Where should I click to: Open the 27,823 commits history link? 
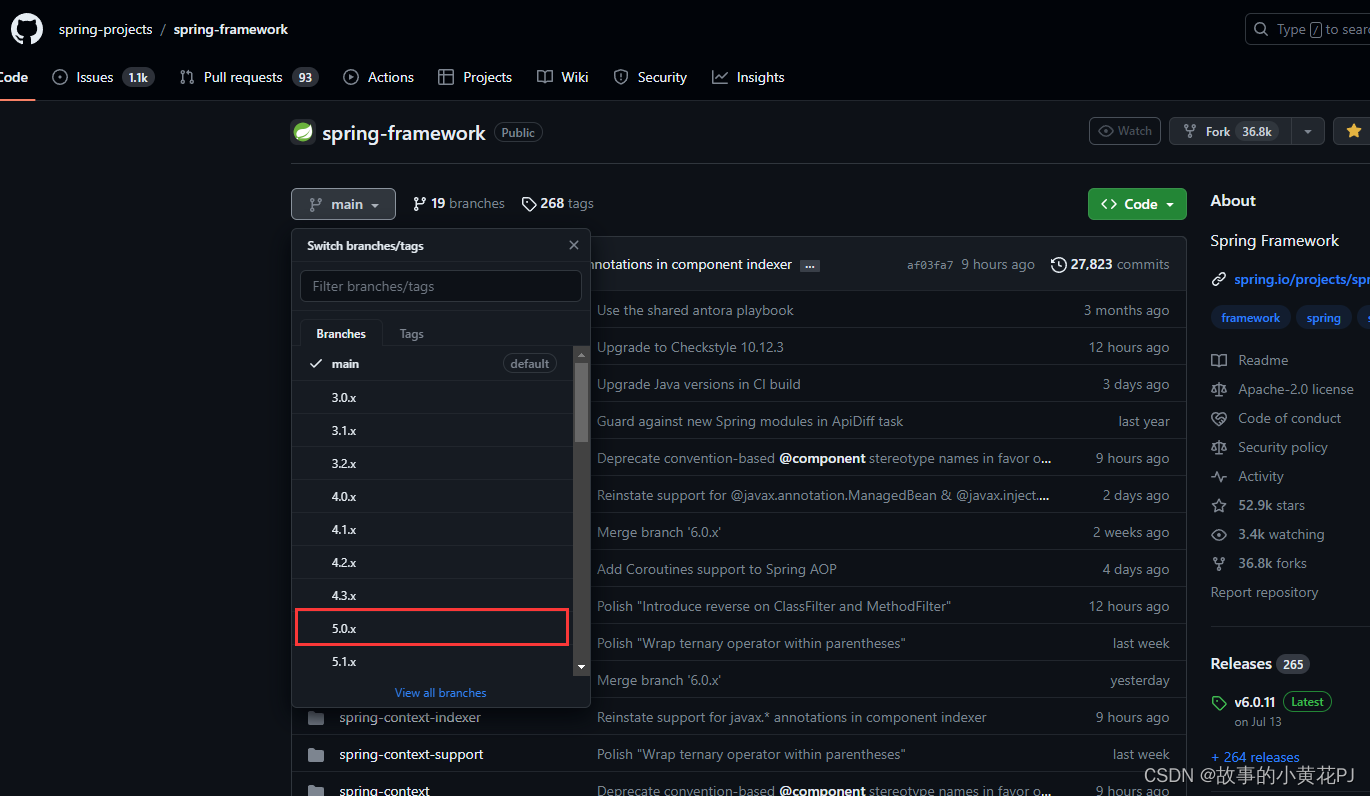pyautogui.click(x=1110, y=264)
